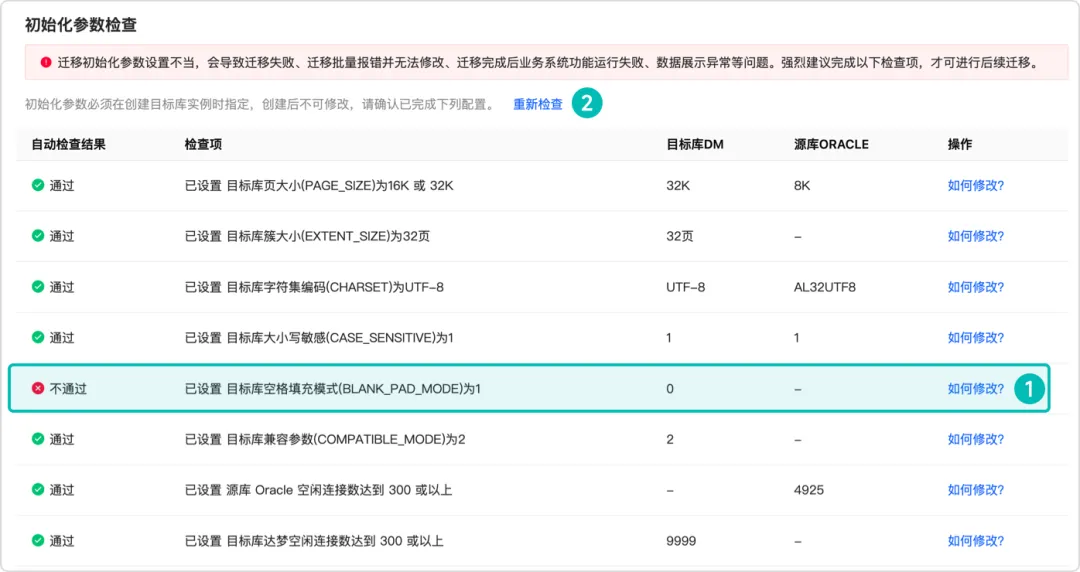Click 重新检查 to rerun the check
The height and width of the screenshot is (572, 1080).
click(538, 104)
